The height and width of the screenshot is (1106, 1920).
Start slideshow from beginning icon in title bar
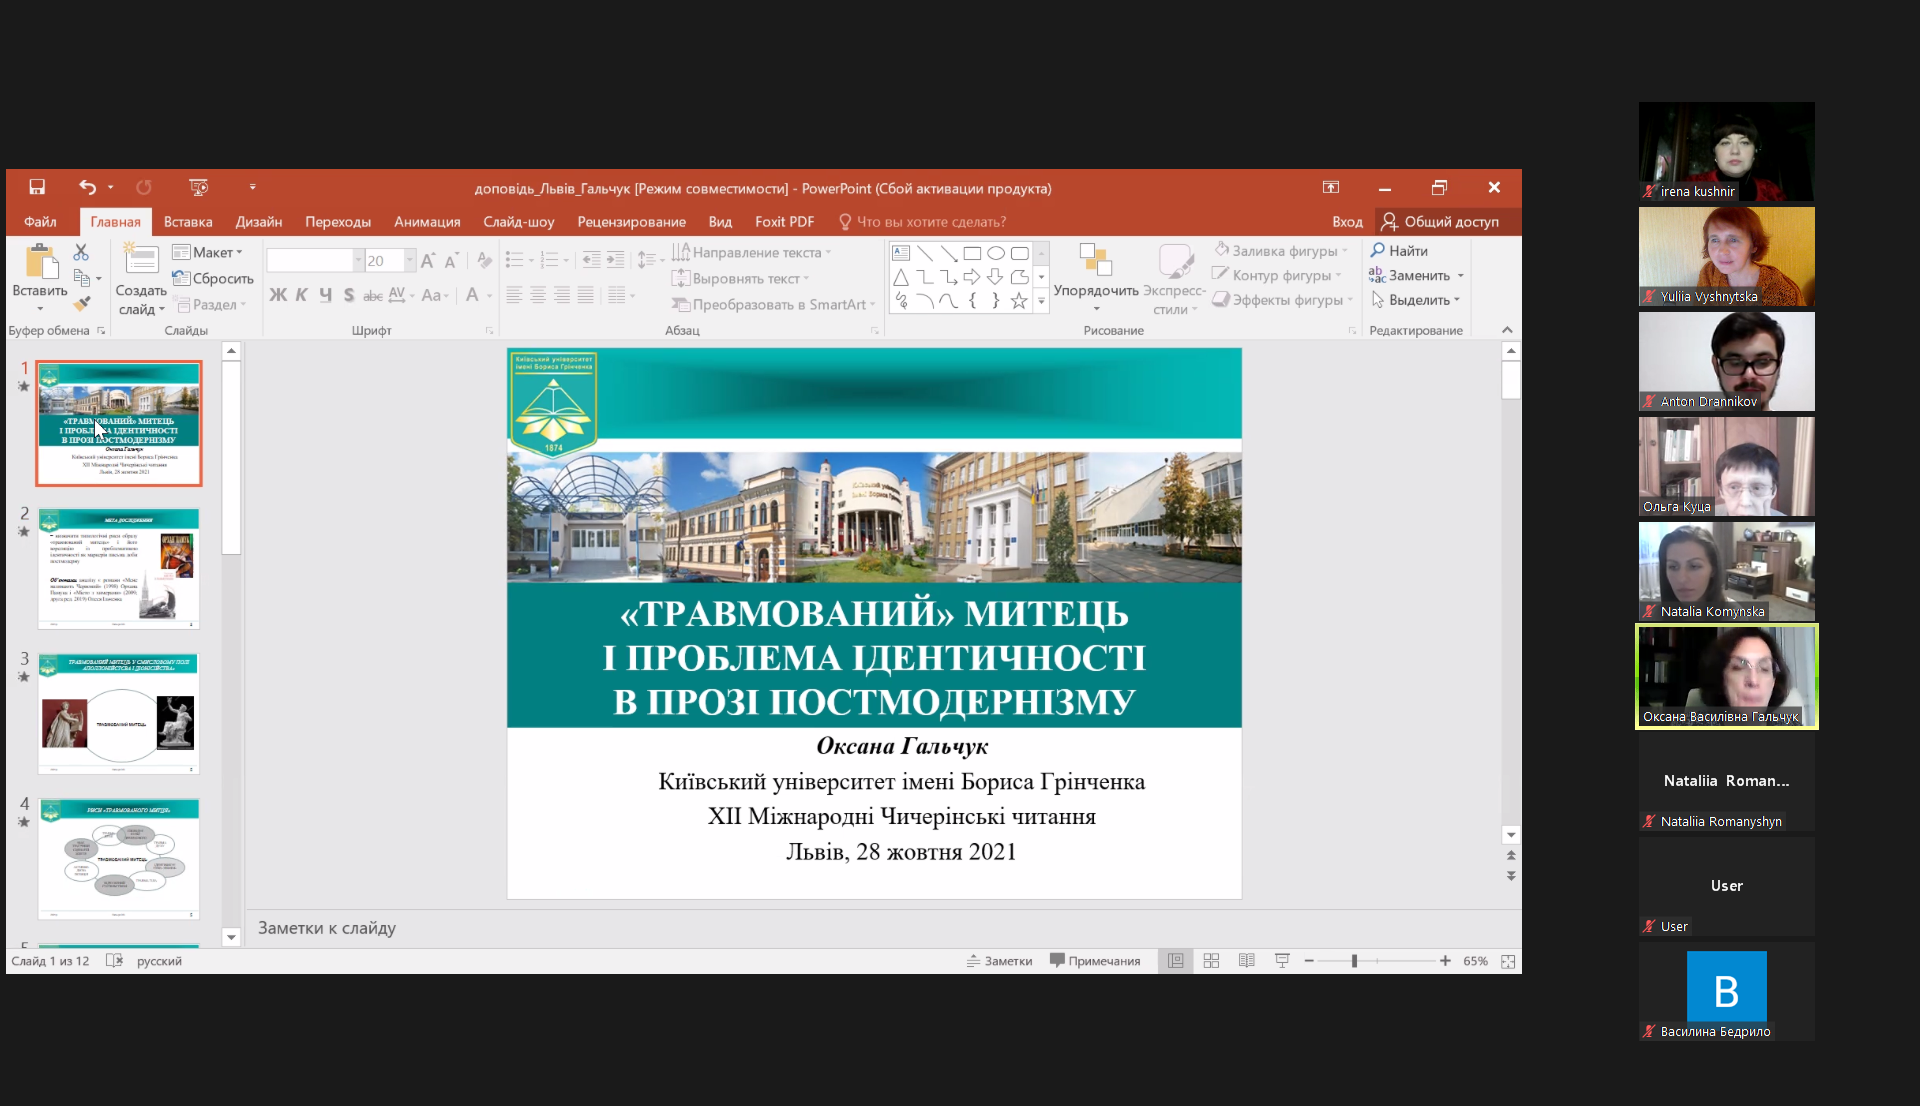click(198, 187)
